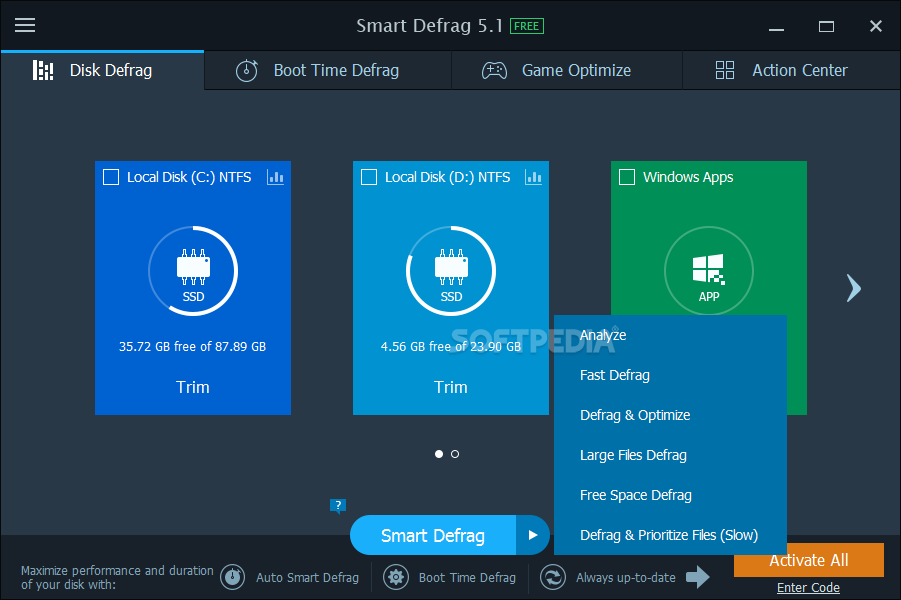Click 4.56 GB free of 23.90 GB text
The image size is (901, 600).
coord(451,347)
